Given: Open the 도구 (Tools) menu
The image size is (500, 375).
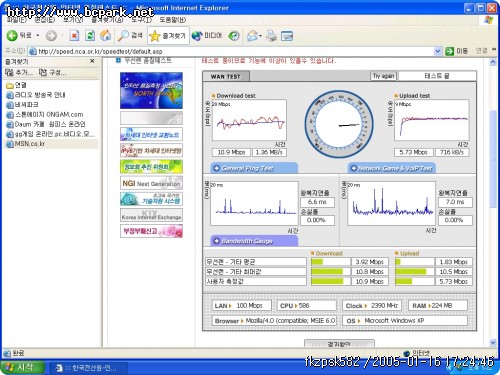Looking at the screenshot, I should point(142,20).
